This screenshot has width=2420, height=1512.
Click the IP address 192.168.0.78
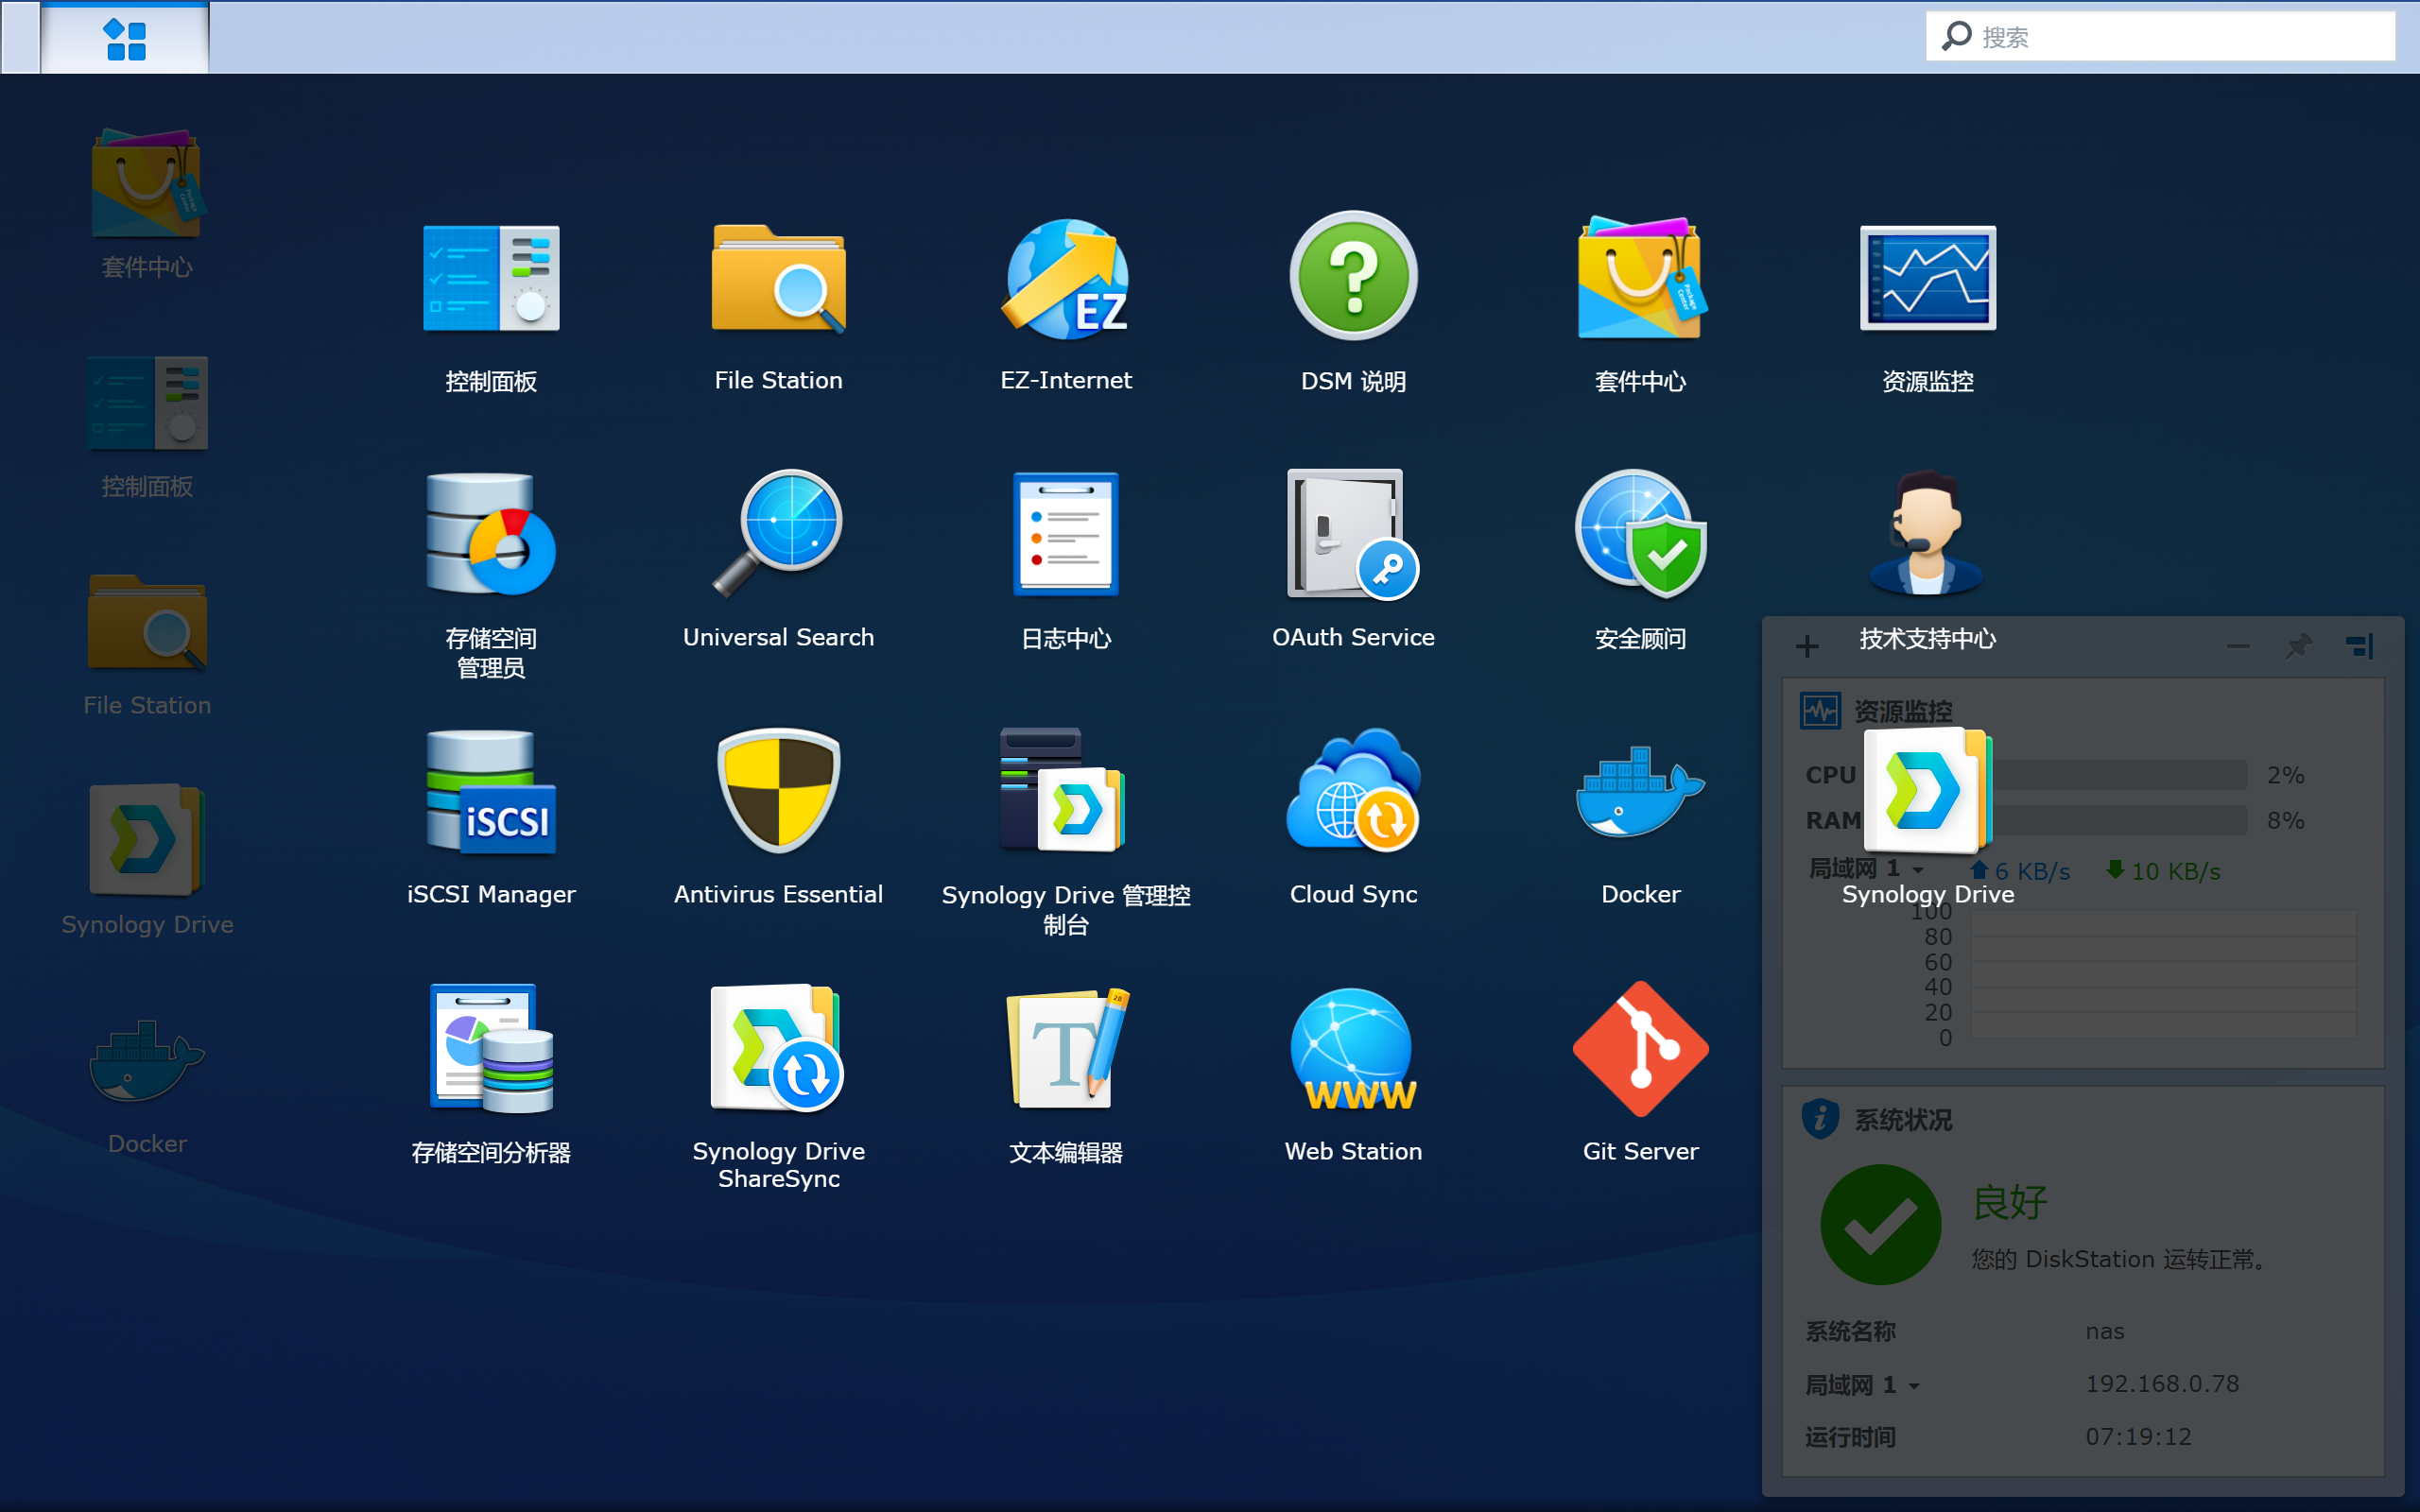2162,1384
